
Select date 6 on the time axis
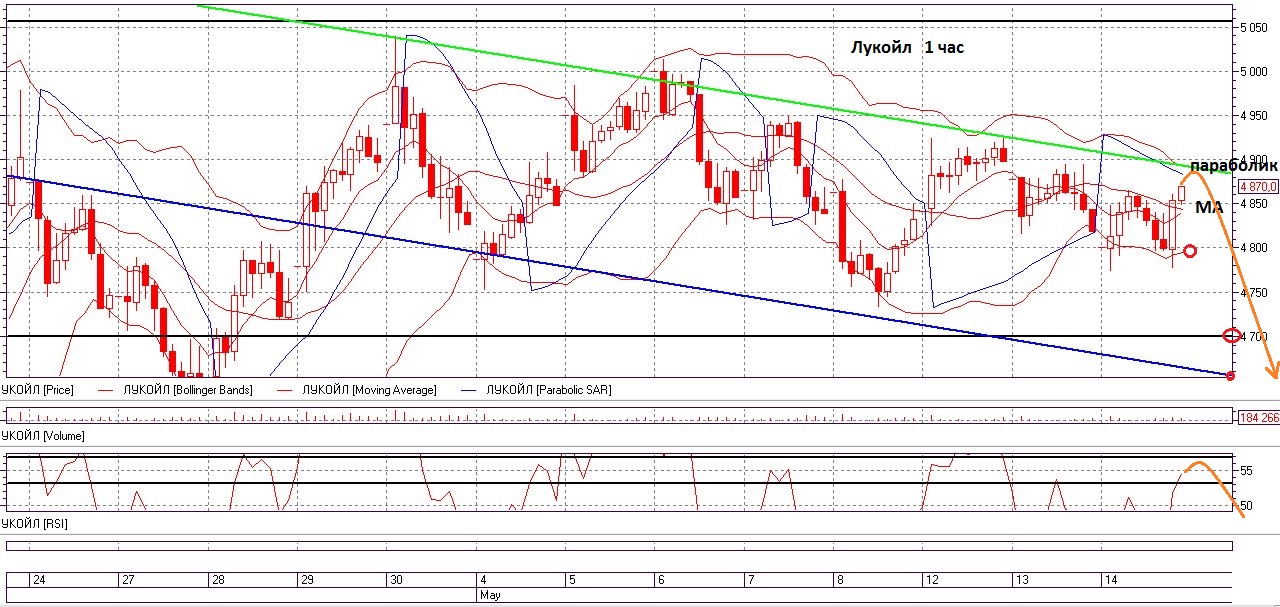tap(660, 580)
